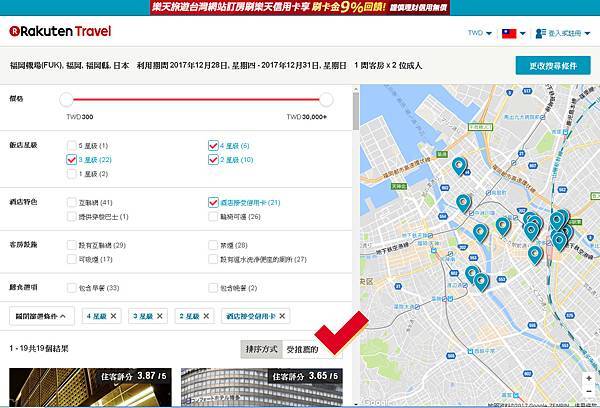Viewport: 600px width, 408px height.
Task: Click the red price range track
Action: click(x=196, y=100)
